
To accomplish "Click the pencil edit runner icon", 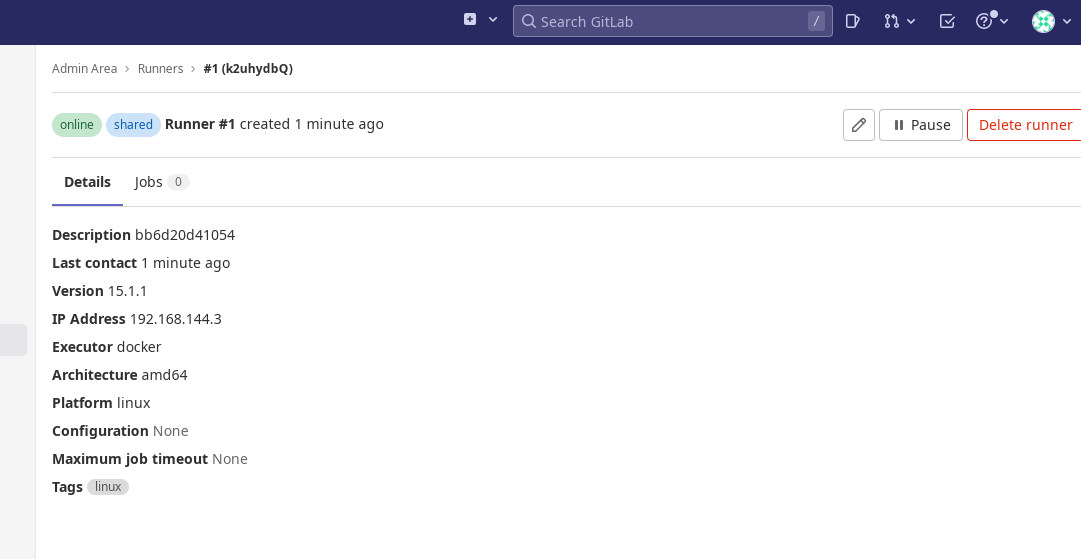I will 858,125.
